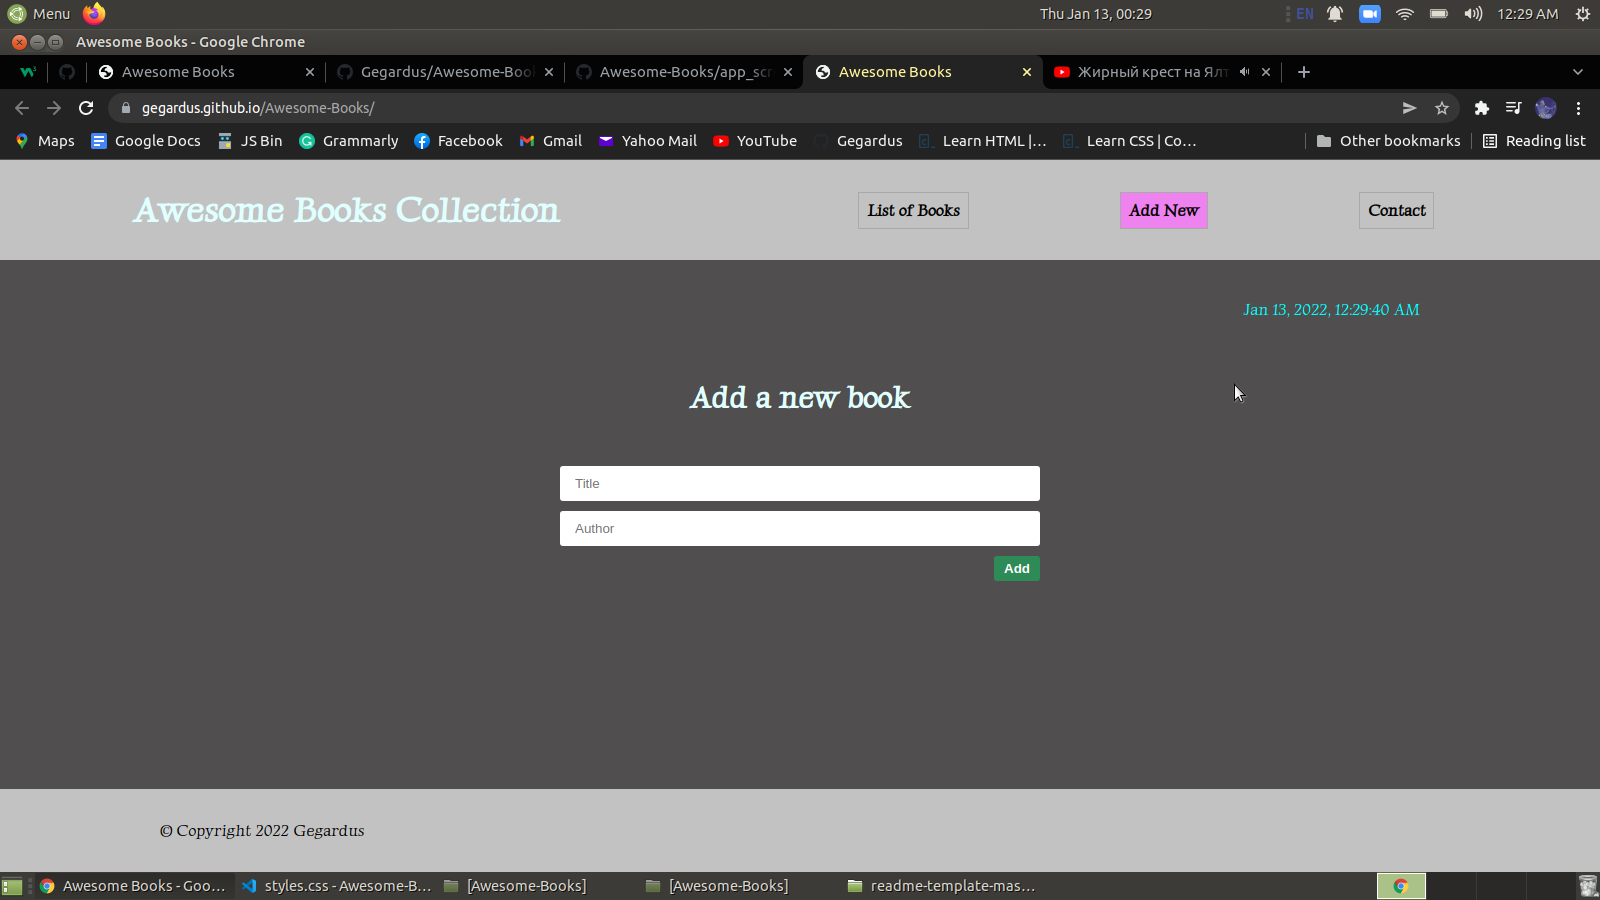This screenshot has width=1600, height=900.
Task: Open the Facebook bookmark
Action: [x=458, y=141]
